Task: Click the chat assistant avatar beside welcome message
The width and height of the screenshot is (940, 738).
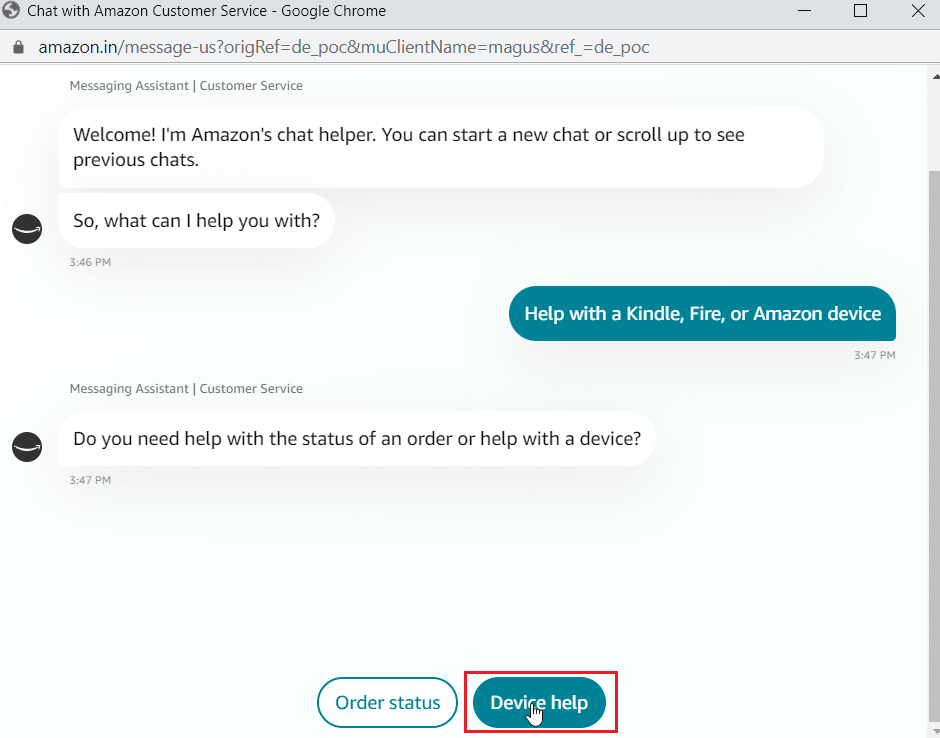Action: pos(26,229)
